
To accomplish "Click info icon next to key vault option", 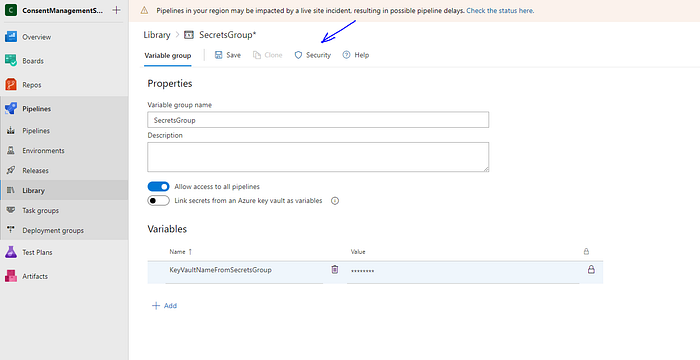I will tap(335, 201).
